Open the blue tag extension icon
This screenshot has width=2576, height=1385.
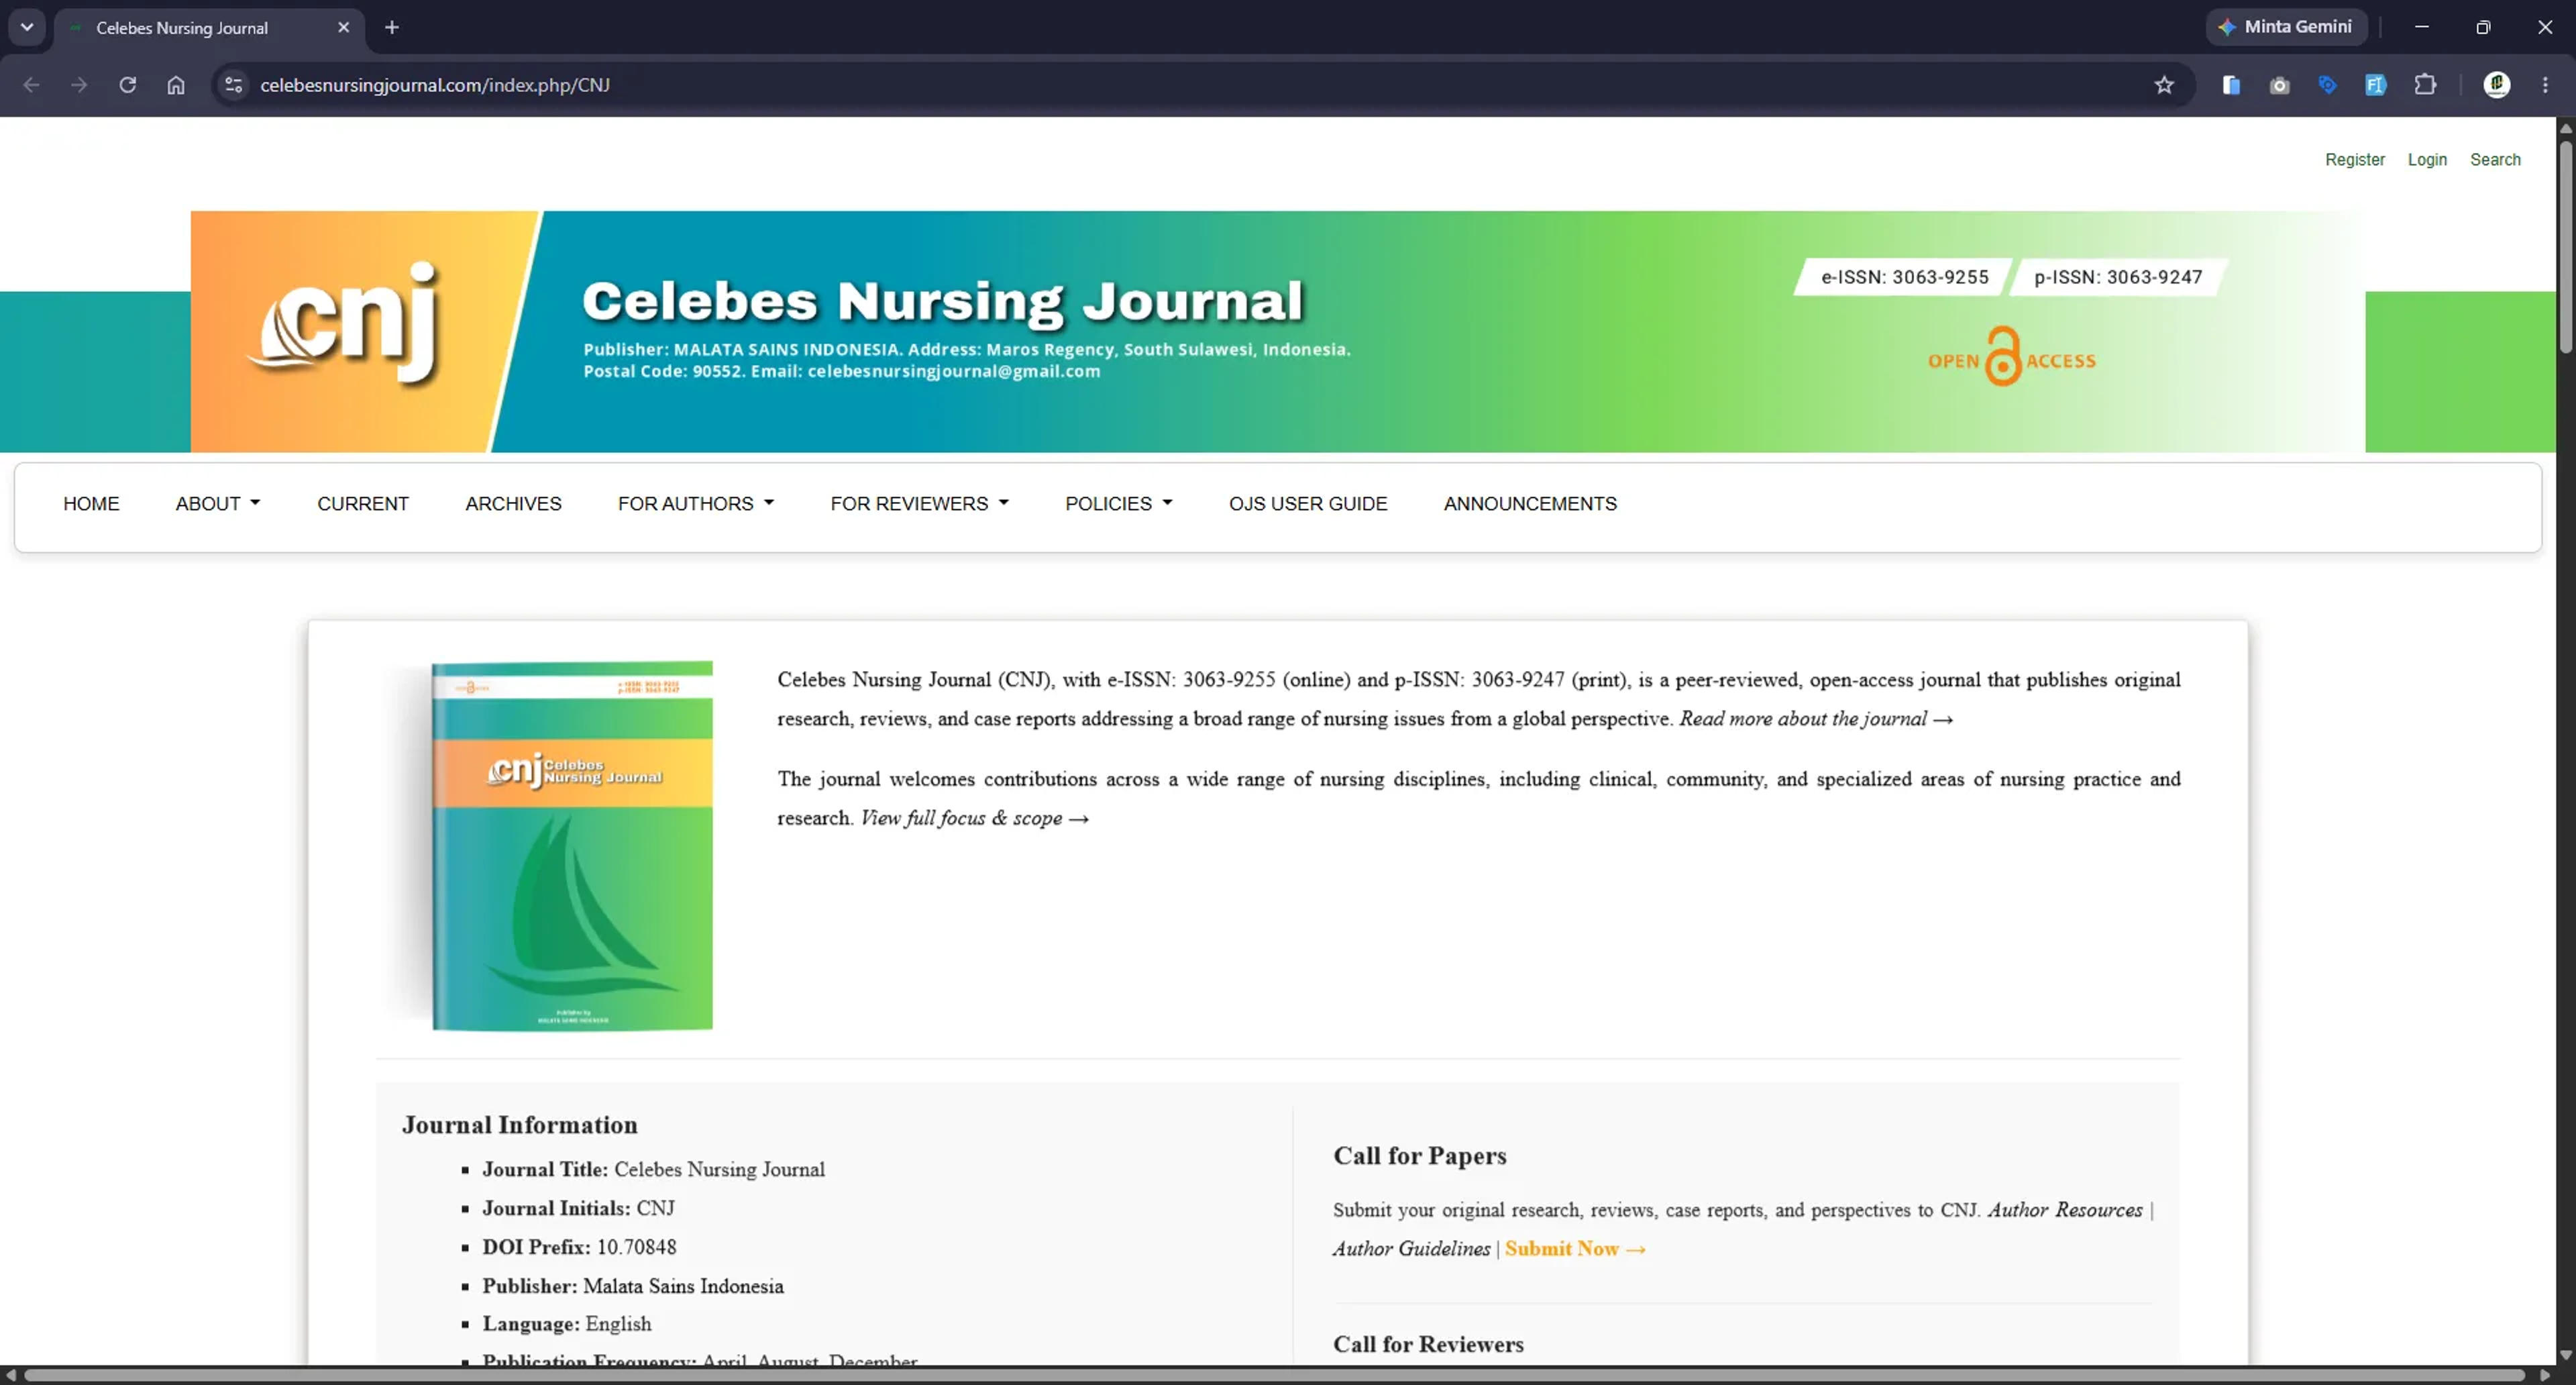2327,85
